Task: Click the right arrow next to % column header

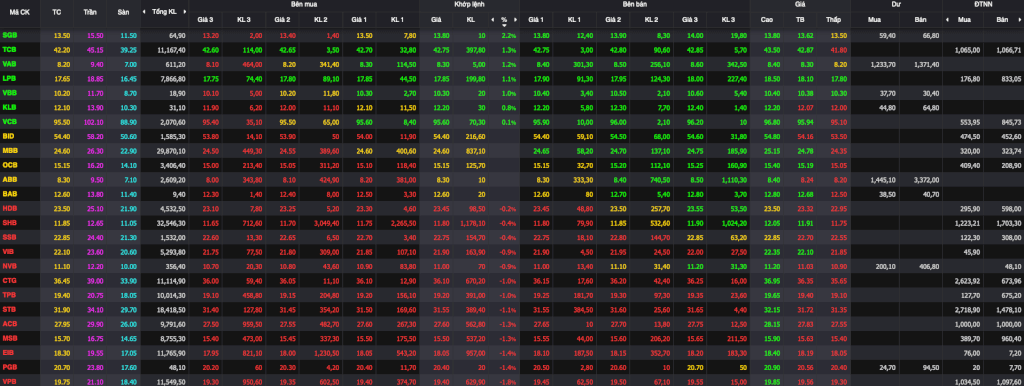Action: (x=514, y=20)
